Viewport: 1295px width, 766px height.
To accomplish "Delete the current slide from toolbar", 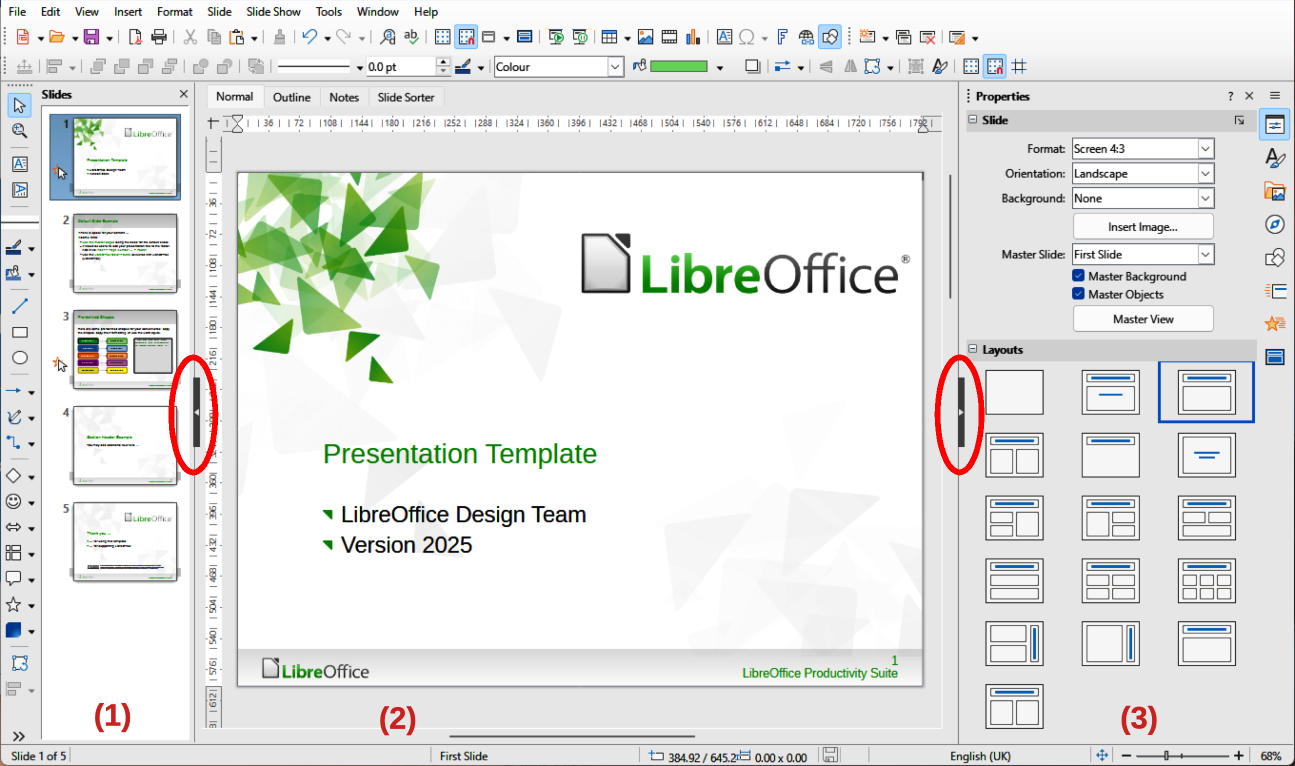I will pos(928,37).
